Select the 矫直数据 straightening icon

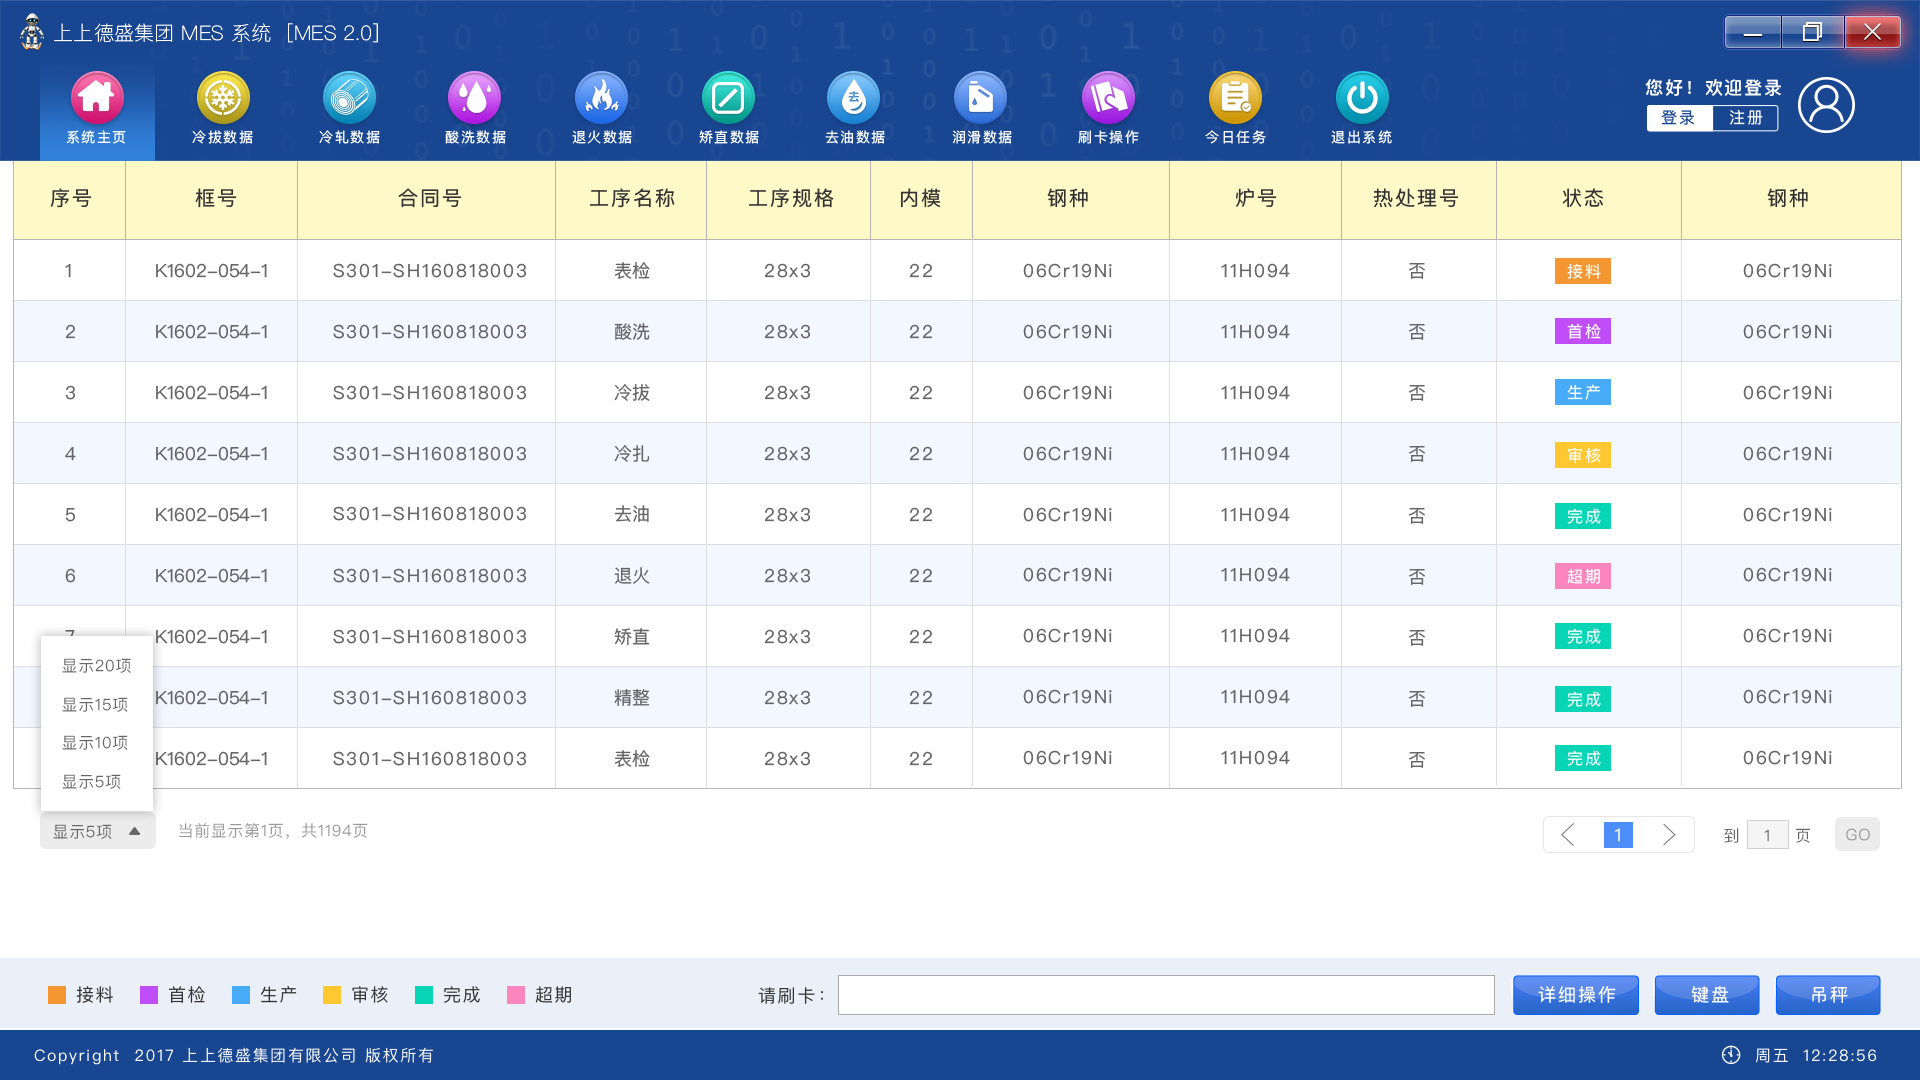728,98
